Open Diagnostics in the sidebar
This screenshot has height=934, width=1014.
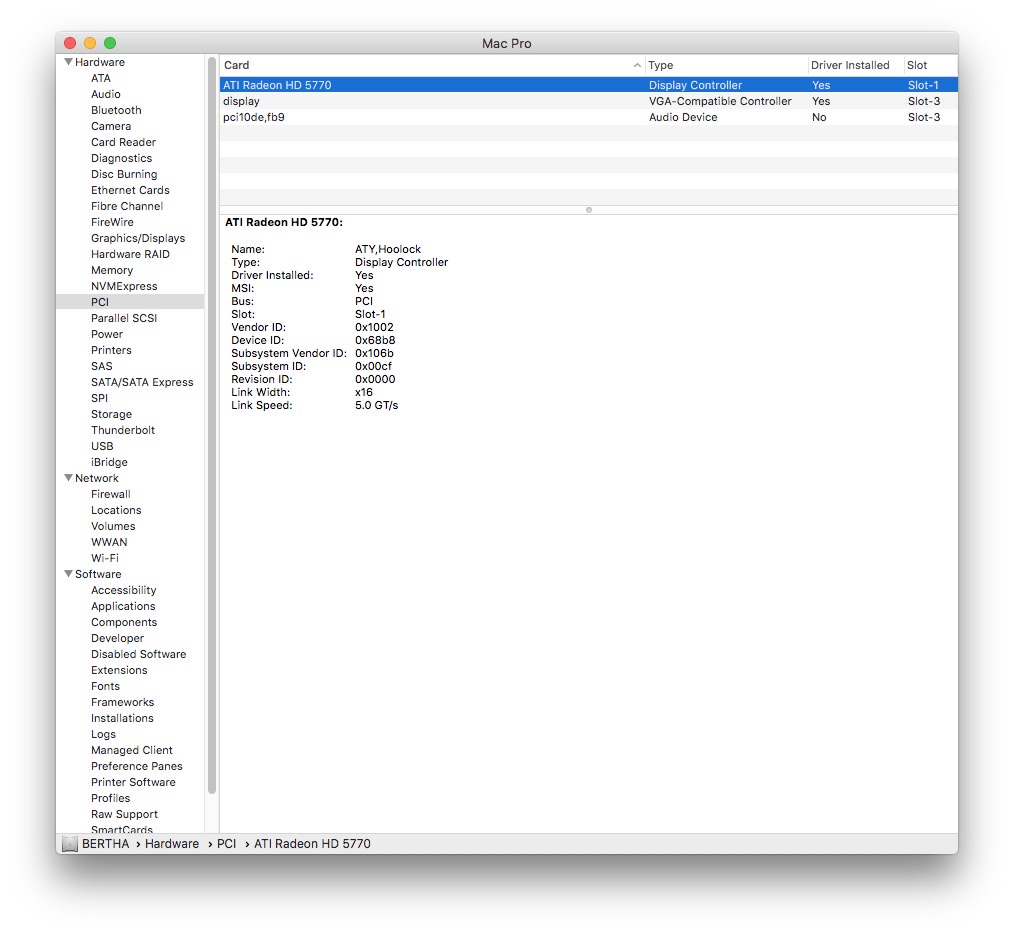tap(122, 158)
